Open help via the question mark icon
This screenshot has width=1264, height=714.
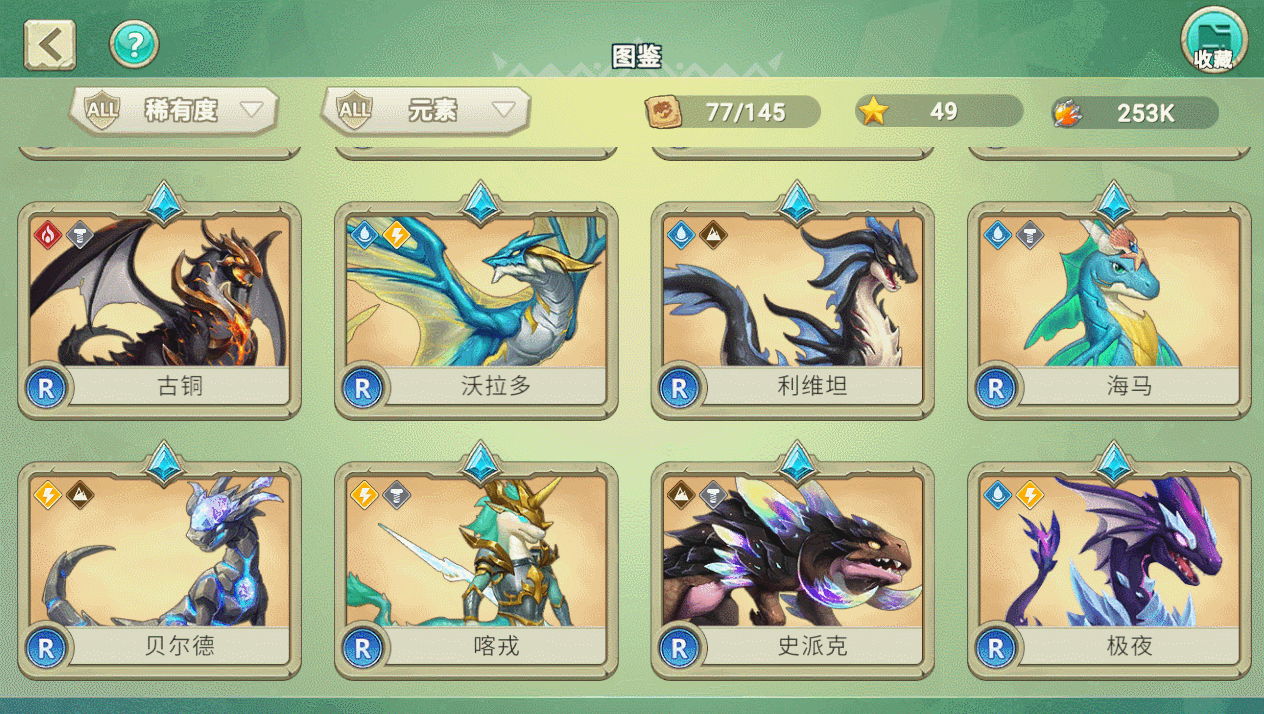(x=134, y=44)
